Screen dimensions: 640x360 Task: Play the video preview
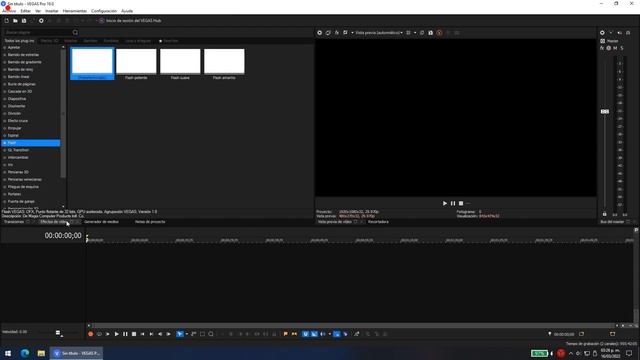(x=444, y=203)
